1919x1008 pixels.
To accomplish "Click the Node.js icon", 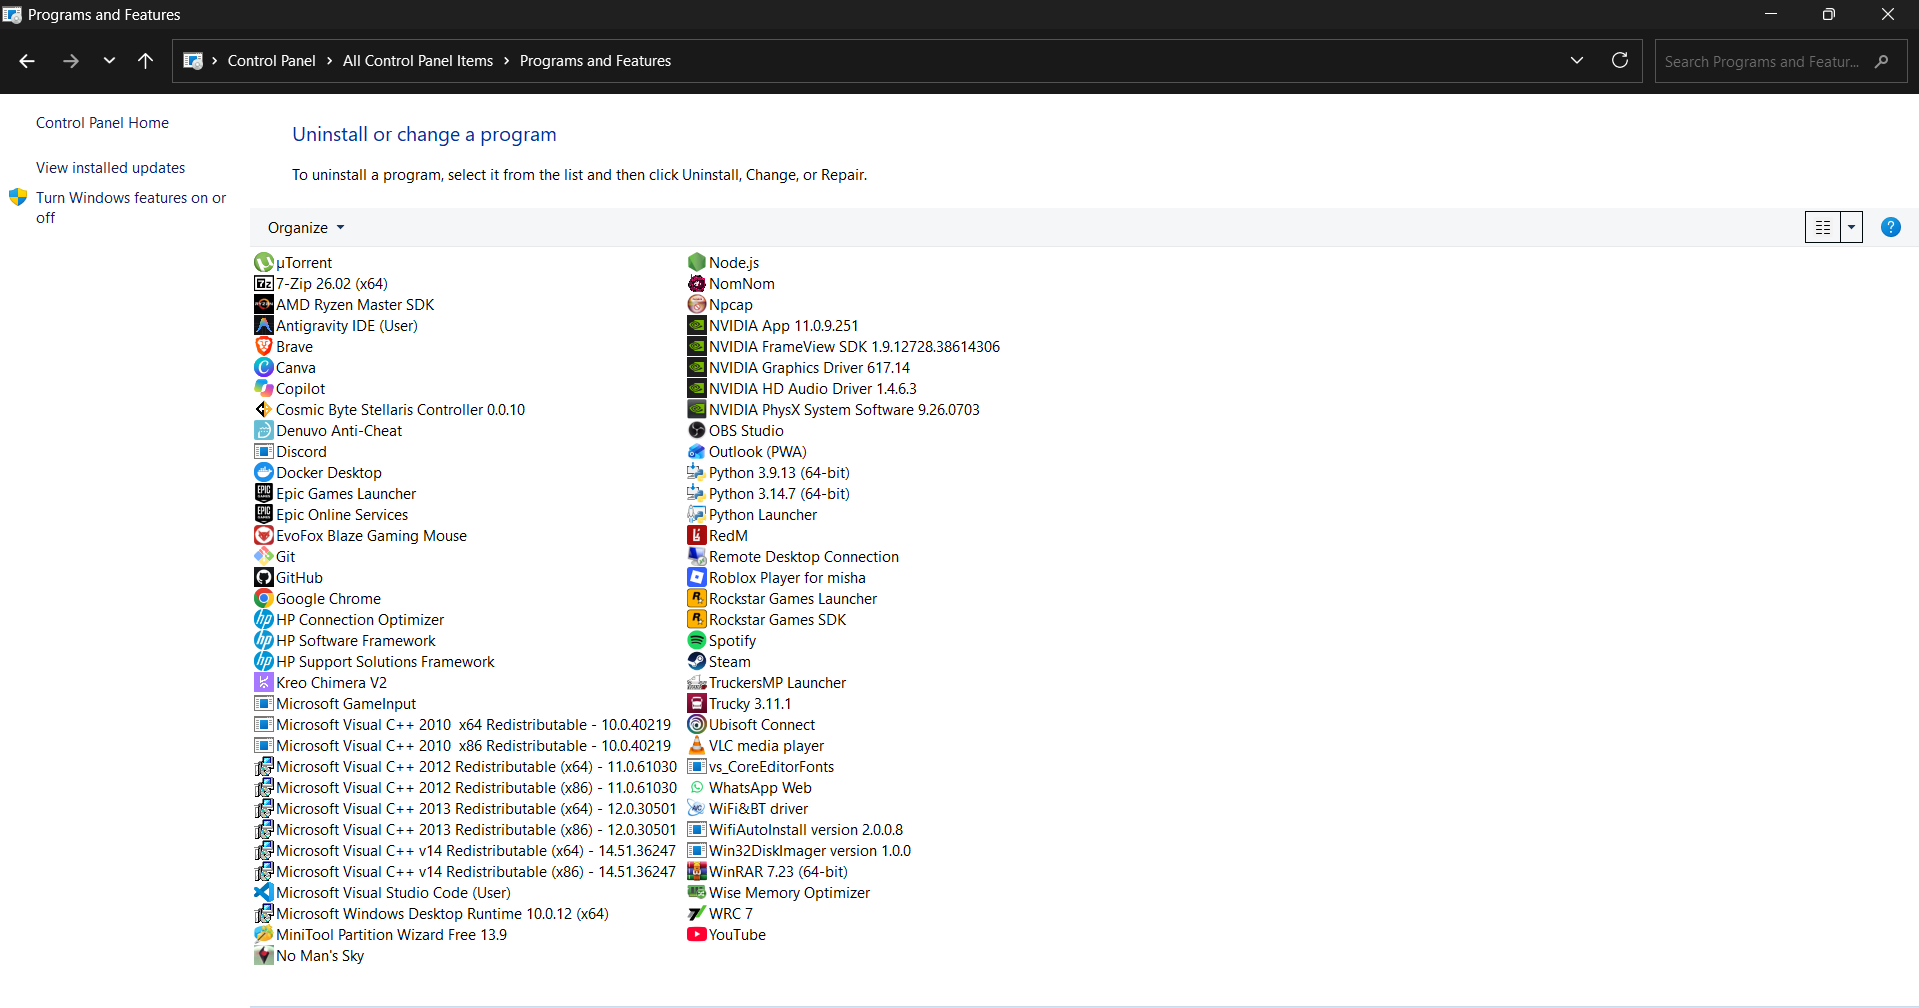I will [x=697, y=263].
